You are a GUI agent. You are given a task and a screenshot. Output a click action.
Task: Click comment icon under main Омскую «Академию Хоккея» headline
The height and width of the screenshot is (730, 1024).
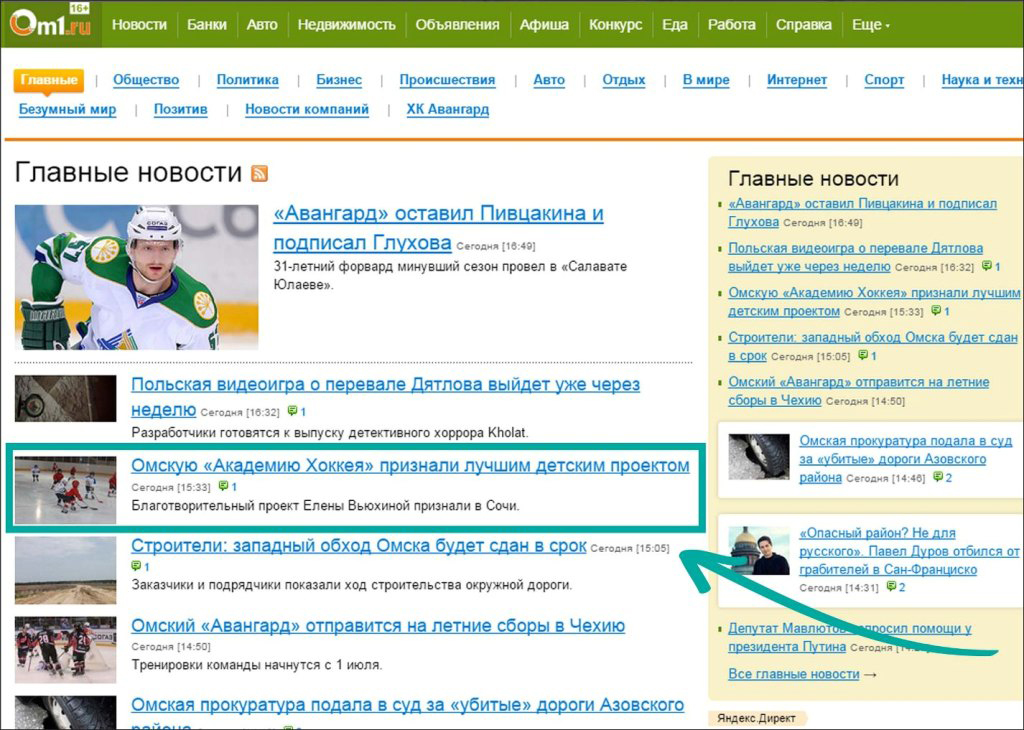223,486
